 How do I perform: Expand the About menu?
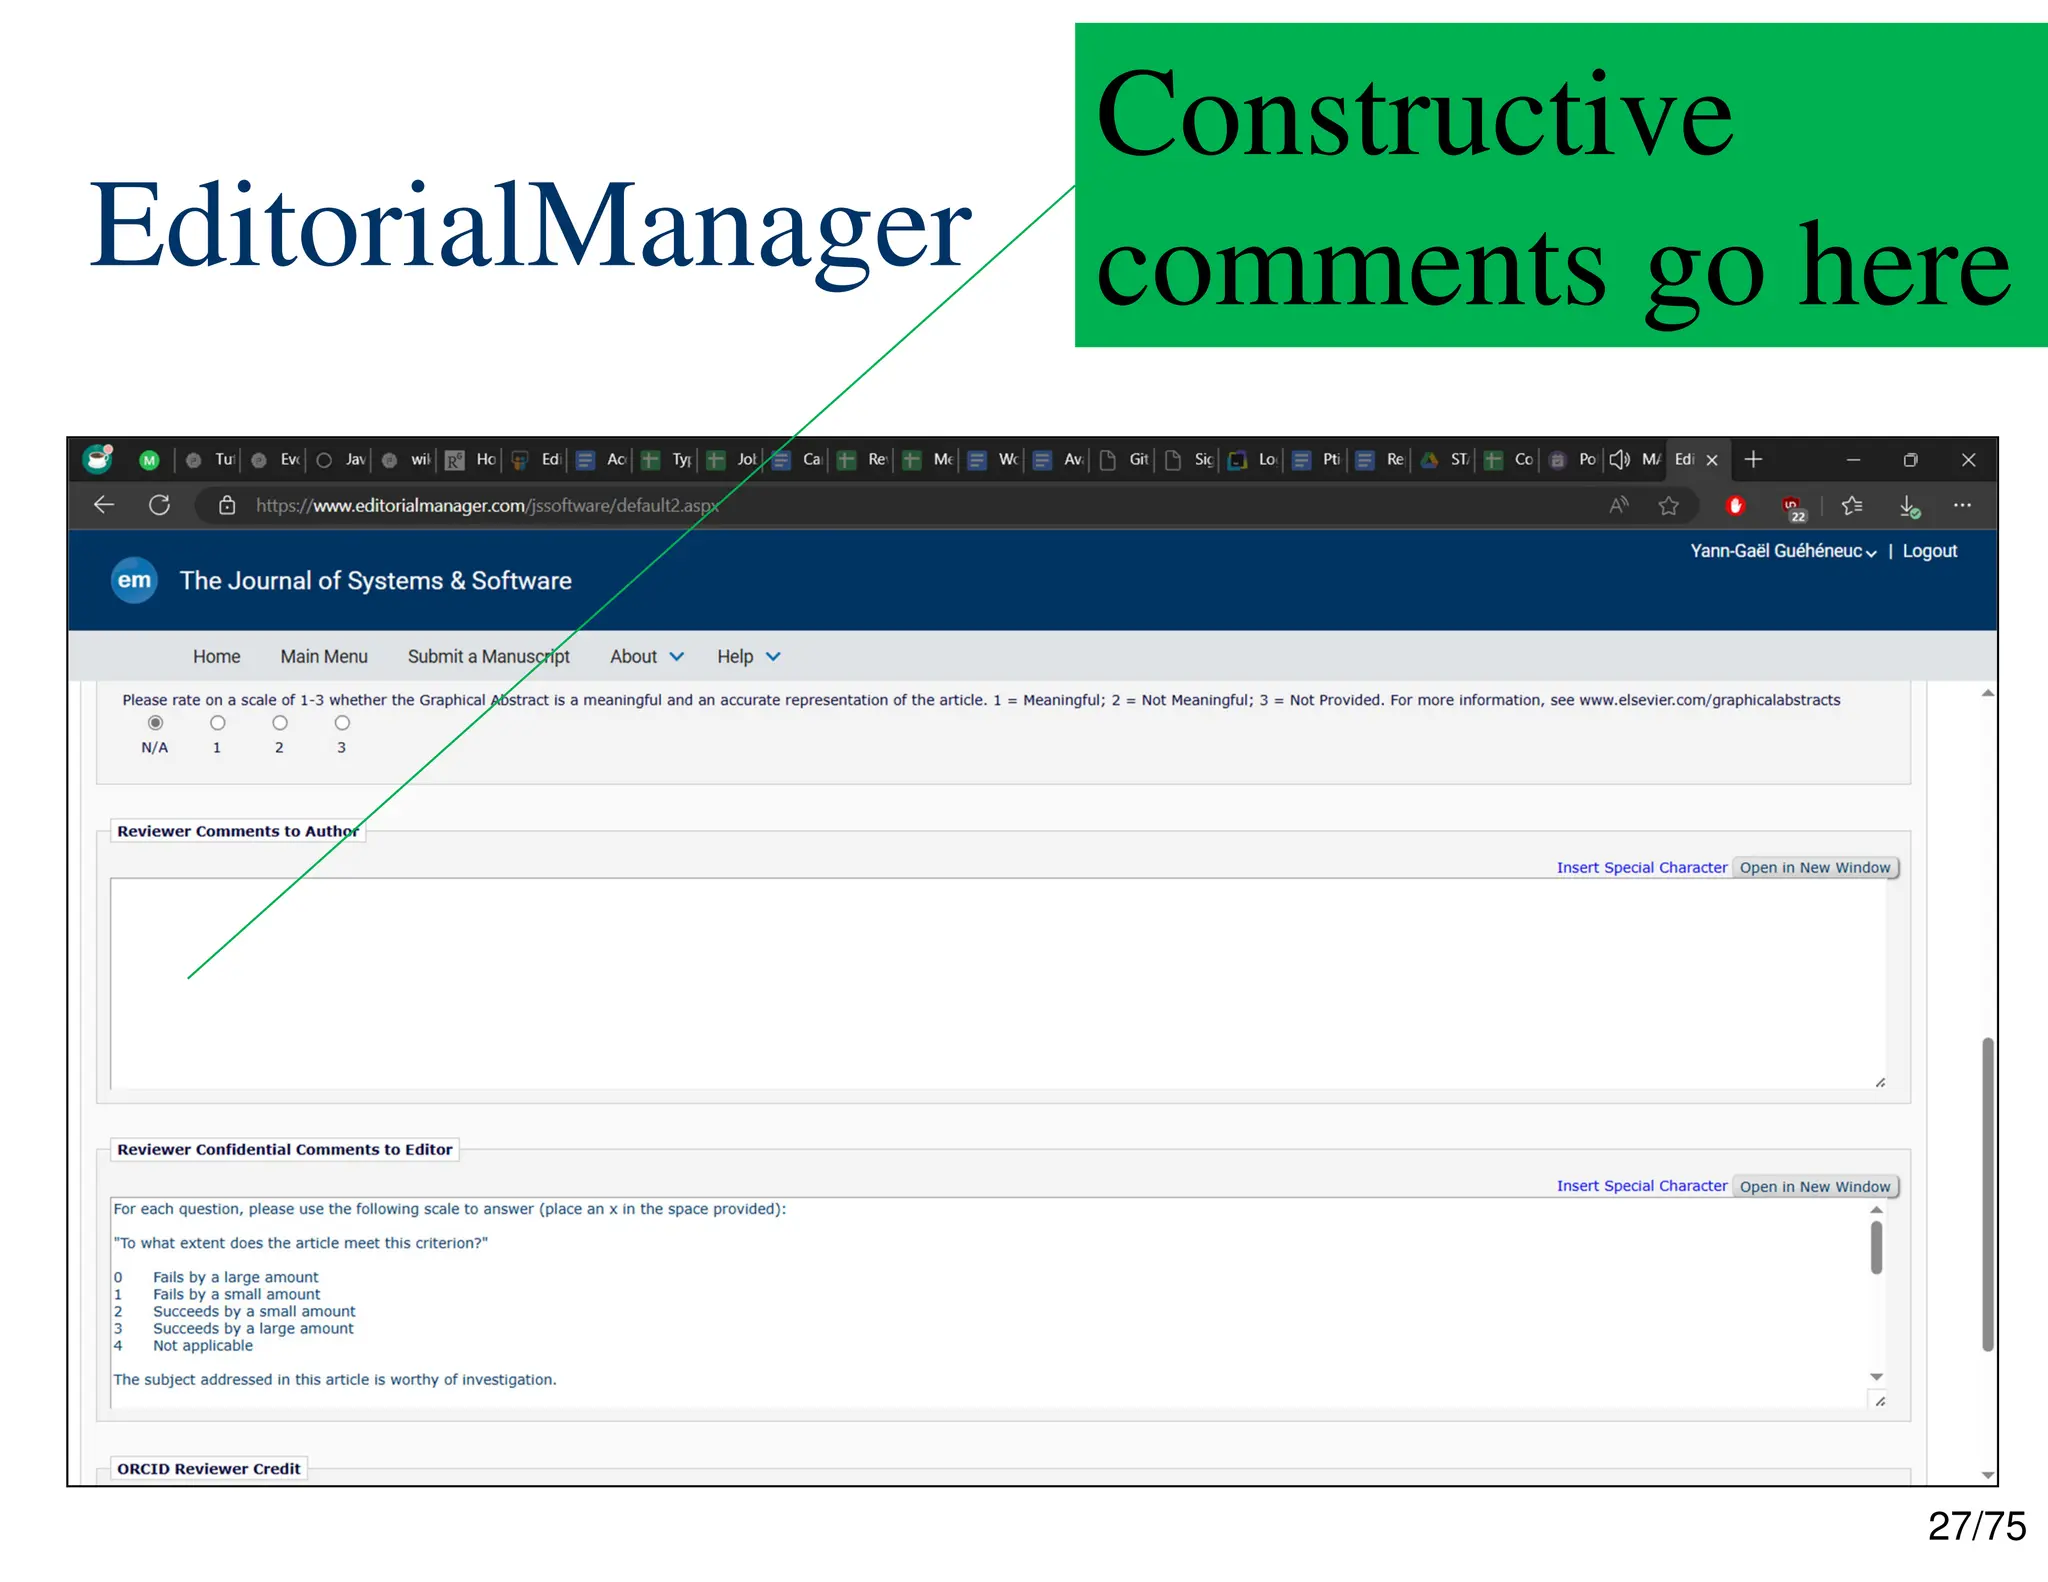pos(647,656)
